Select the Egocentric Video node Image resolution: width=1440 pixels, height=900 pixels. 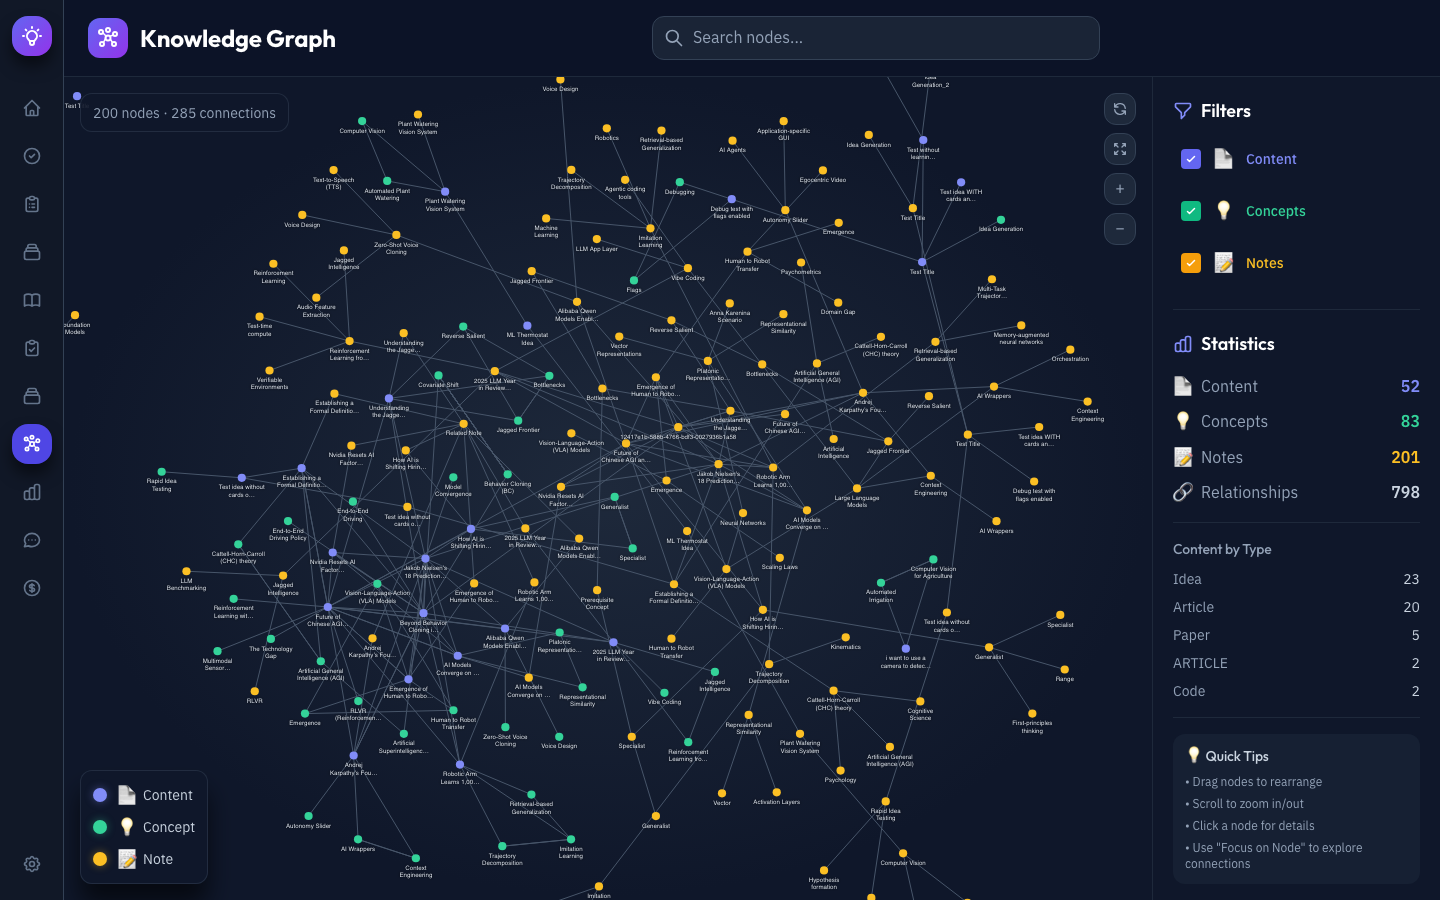click(823, 171)
